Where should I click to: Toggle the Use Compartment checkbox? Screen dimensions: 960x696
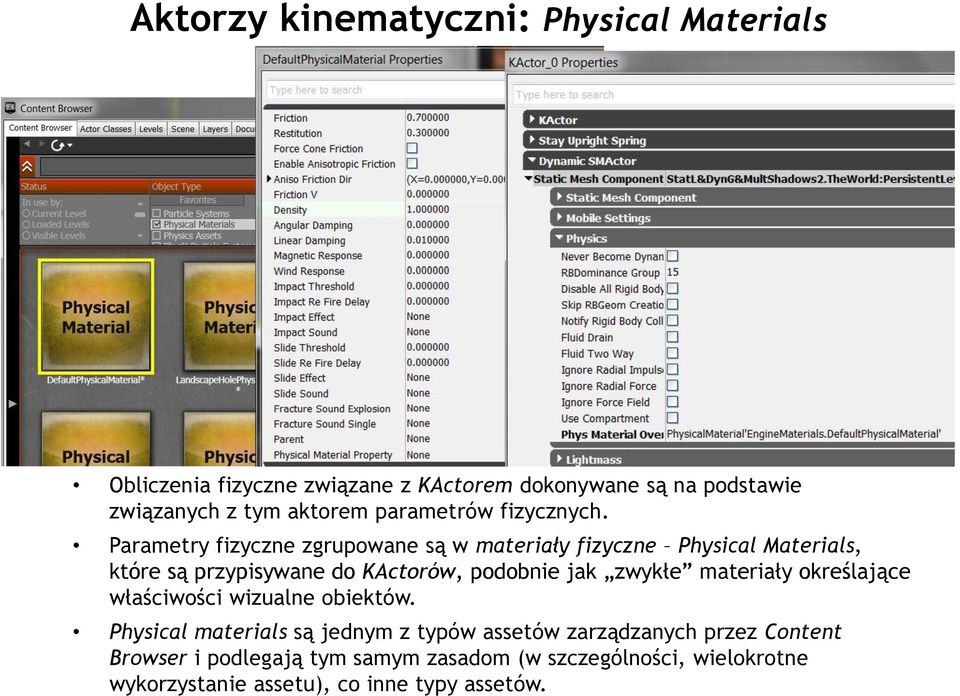click(x=672, y=418)
